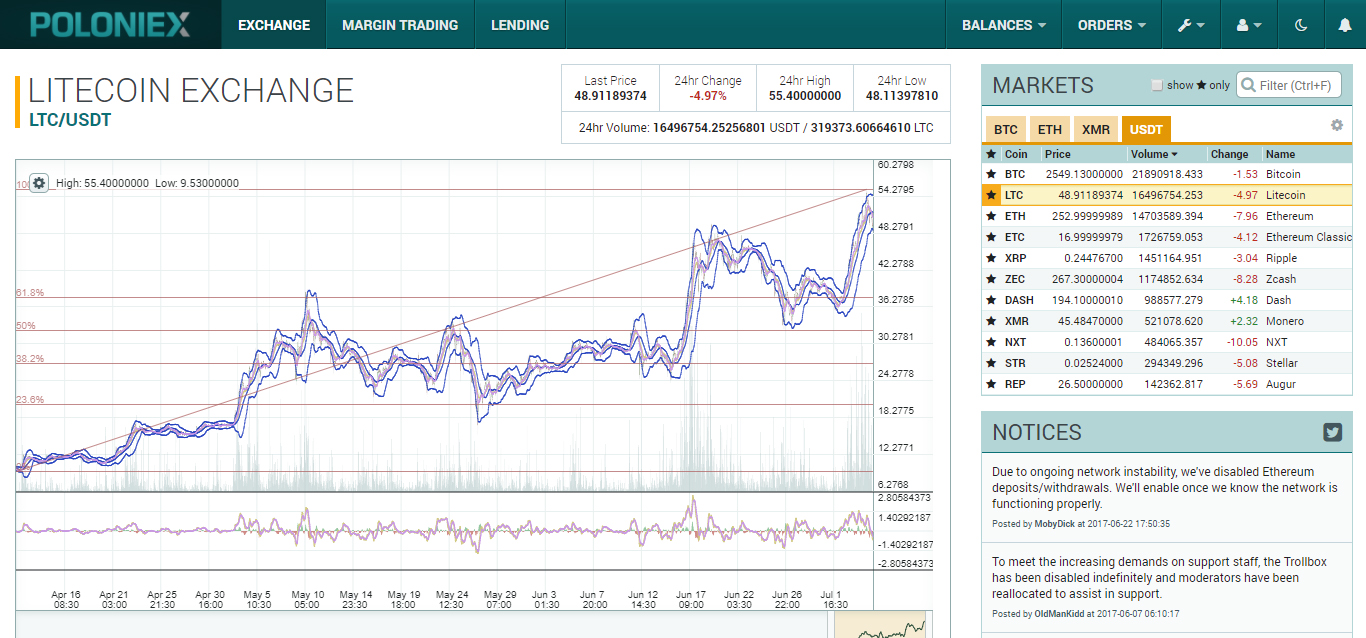Go to Margin Trading
Screen dimensions: 1366x638
click(x=400, y=25)
